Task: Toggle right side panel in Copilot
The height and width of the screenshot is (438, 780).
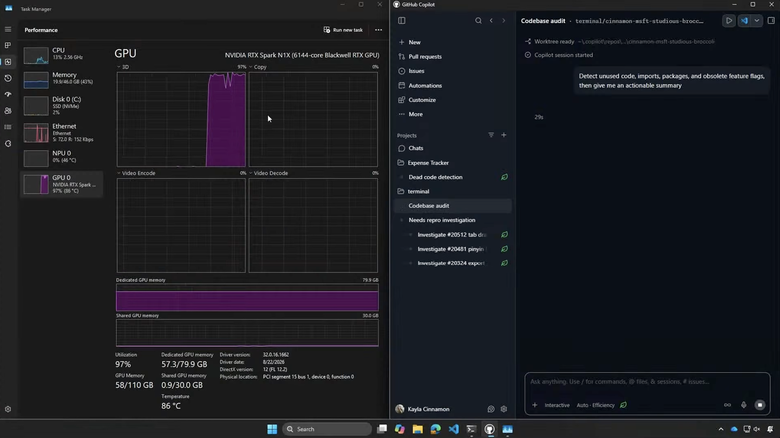Action: 771,21
